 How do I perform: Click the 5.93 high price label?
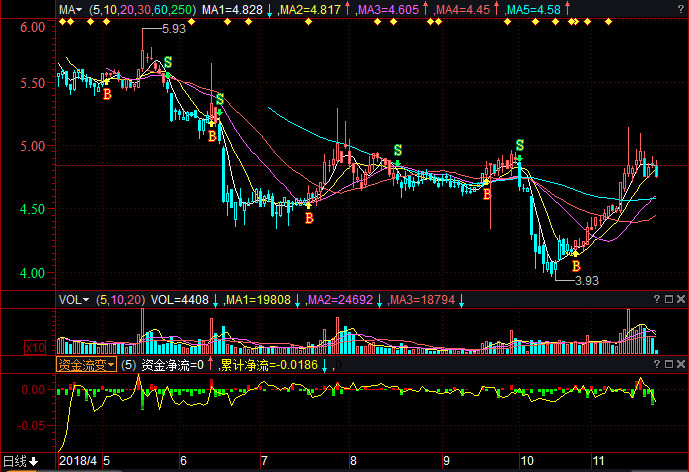173,29
